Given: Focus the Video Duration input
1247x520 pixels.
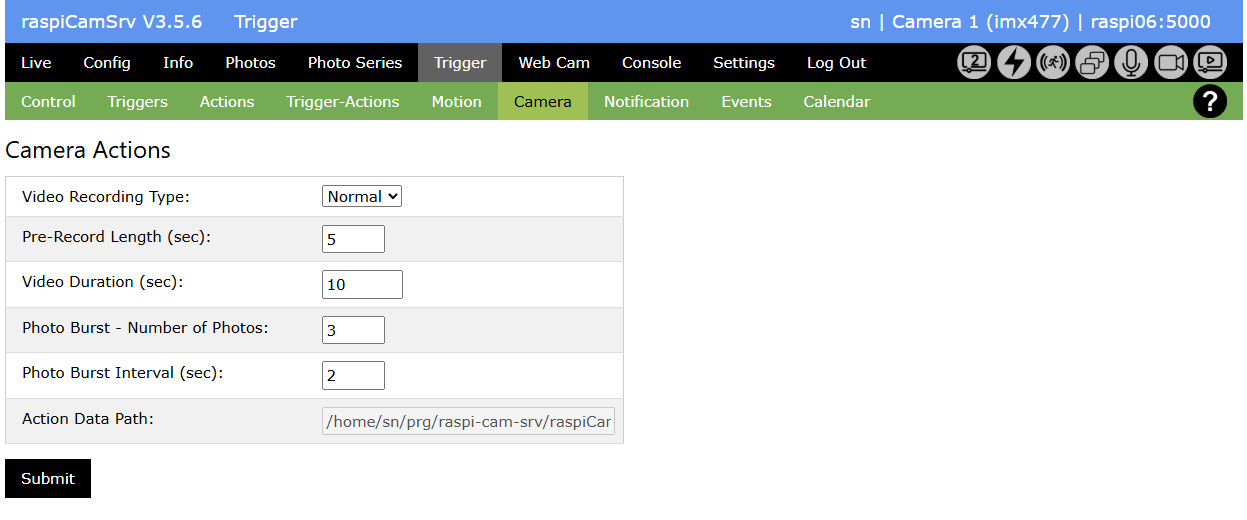Looking at the screenshot, I should [x=362, y=284].
